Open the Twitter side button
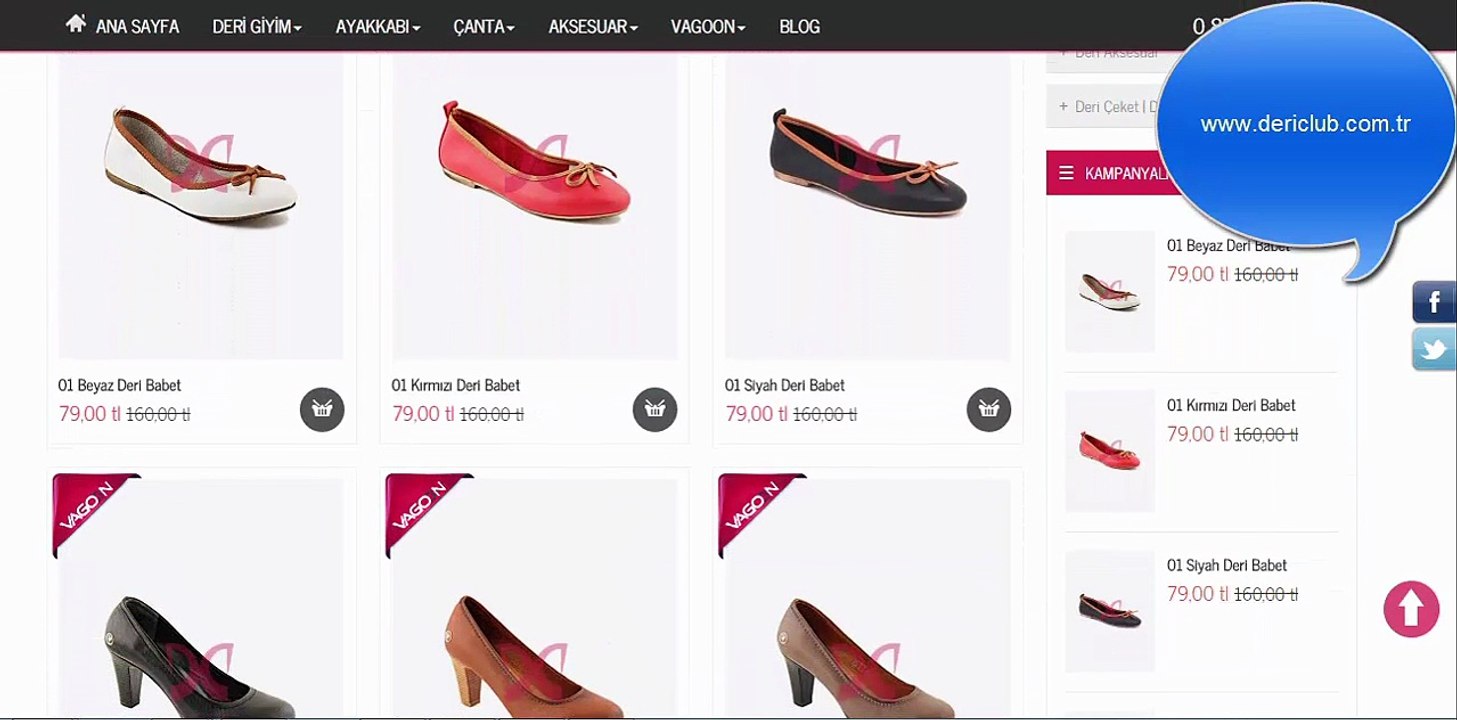This screenshot has width=1457, height=720. tap(1434, 350)
